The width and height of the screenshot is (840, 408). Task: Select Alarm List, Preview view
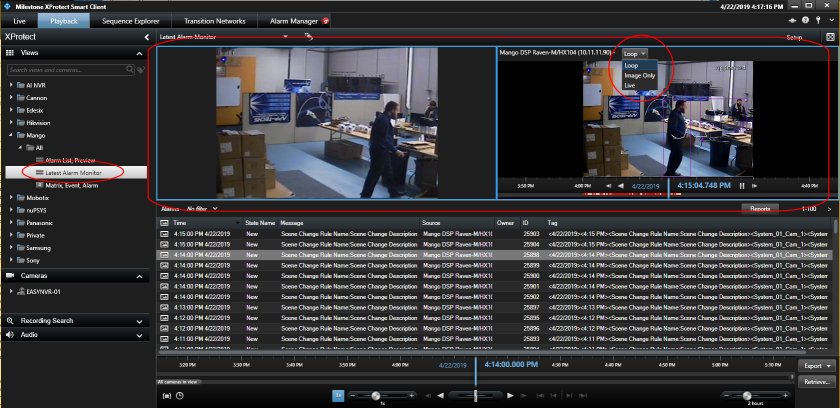click(x=70, y=160)
